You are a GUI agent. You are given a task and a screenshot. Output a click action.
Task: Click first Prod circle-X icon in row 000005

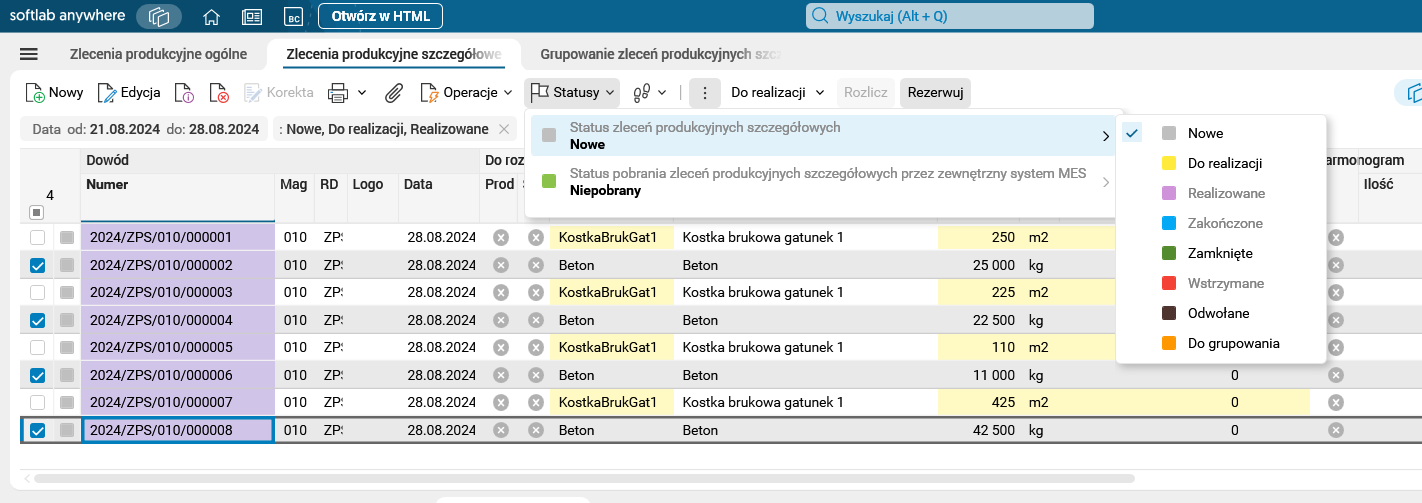pyautogui.click(x=501, y=348)
